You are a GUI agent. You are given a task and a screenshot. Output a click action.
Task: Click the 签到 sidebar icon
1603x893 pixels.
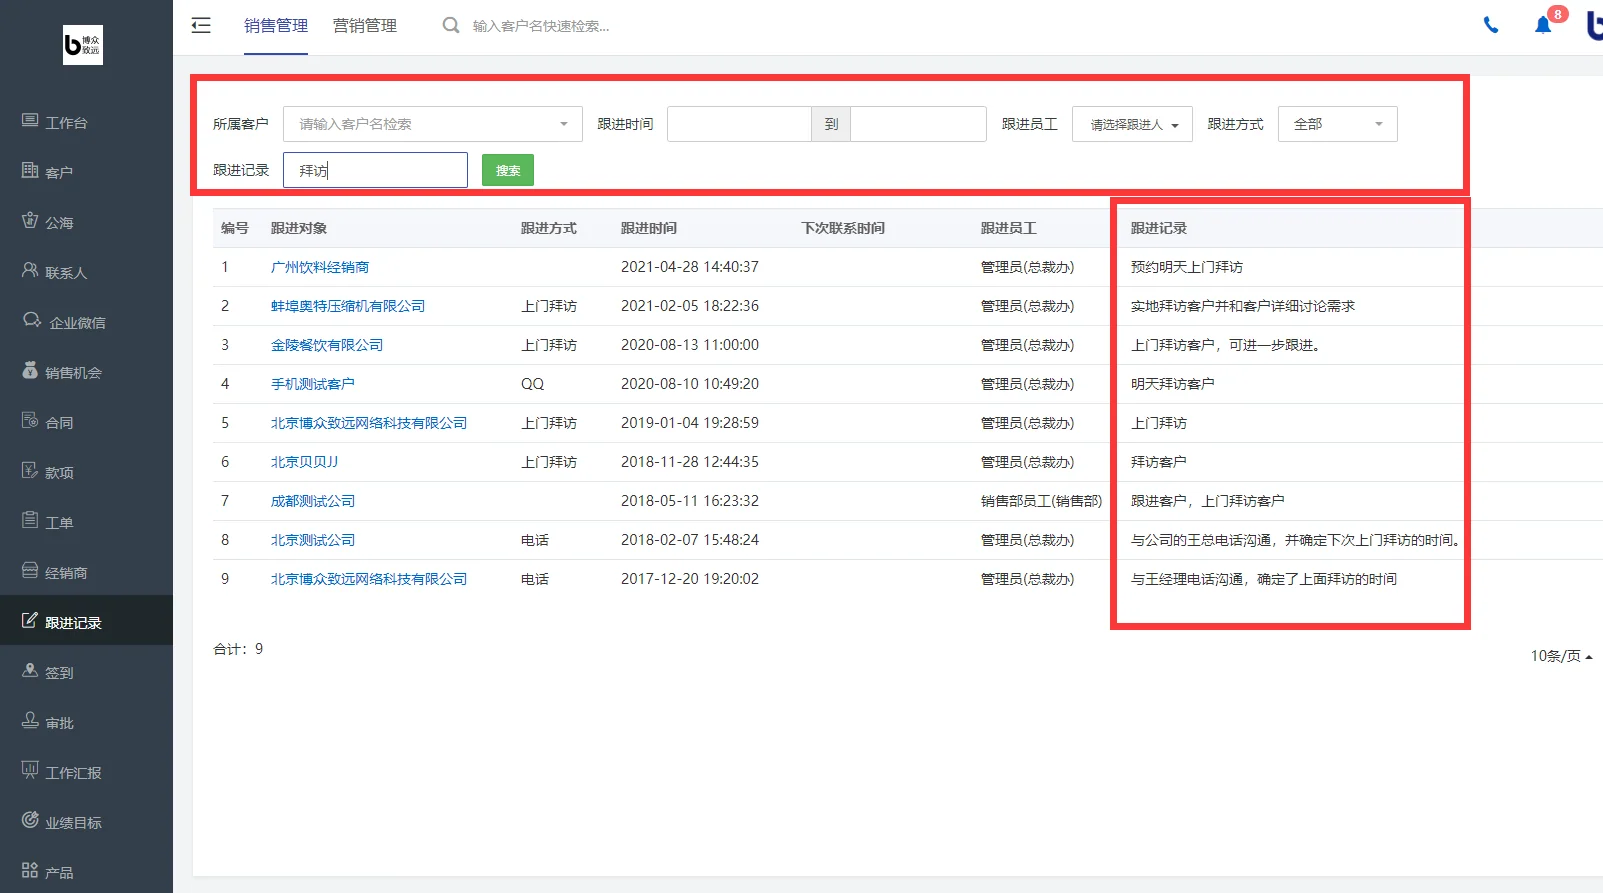pyautogui.click(x=30, y=670)
